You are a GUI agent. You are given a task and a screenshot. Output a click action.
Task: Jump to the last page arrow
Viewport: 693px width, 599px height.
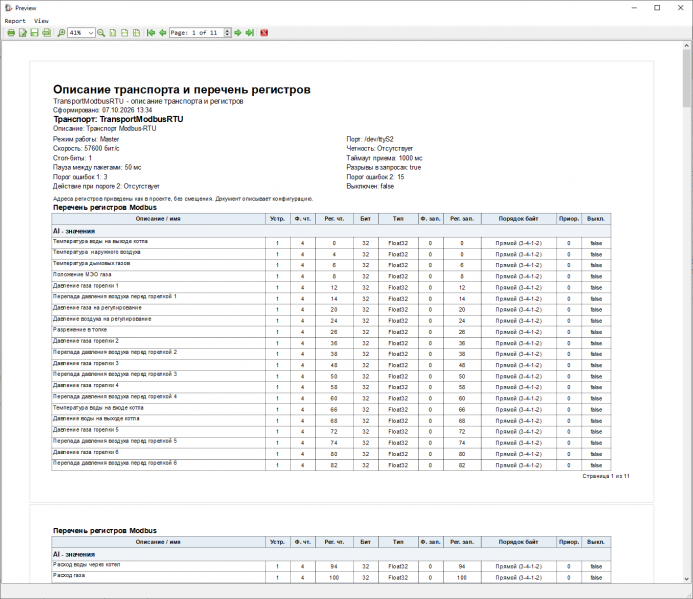[x=250, y=33]
